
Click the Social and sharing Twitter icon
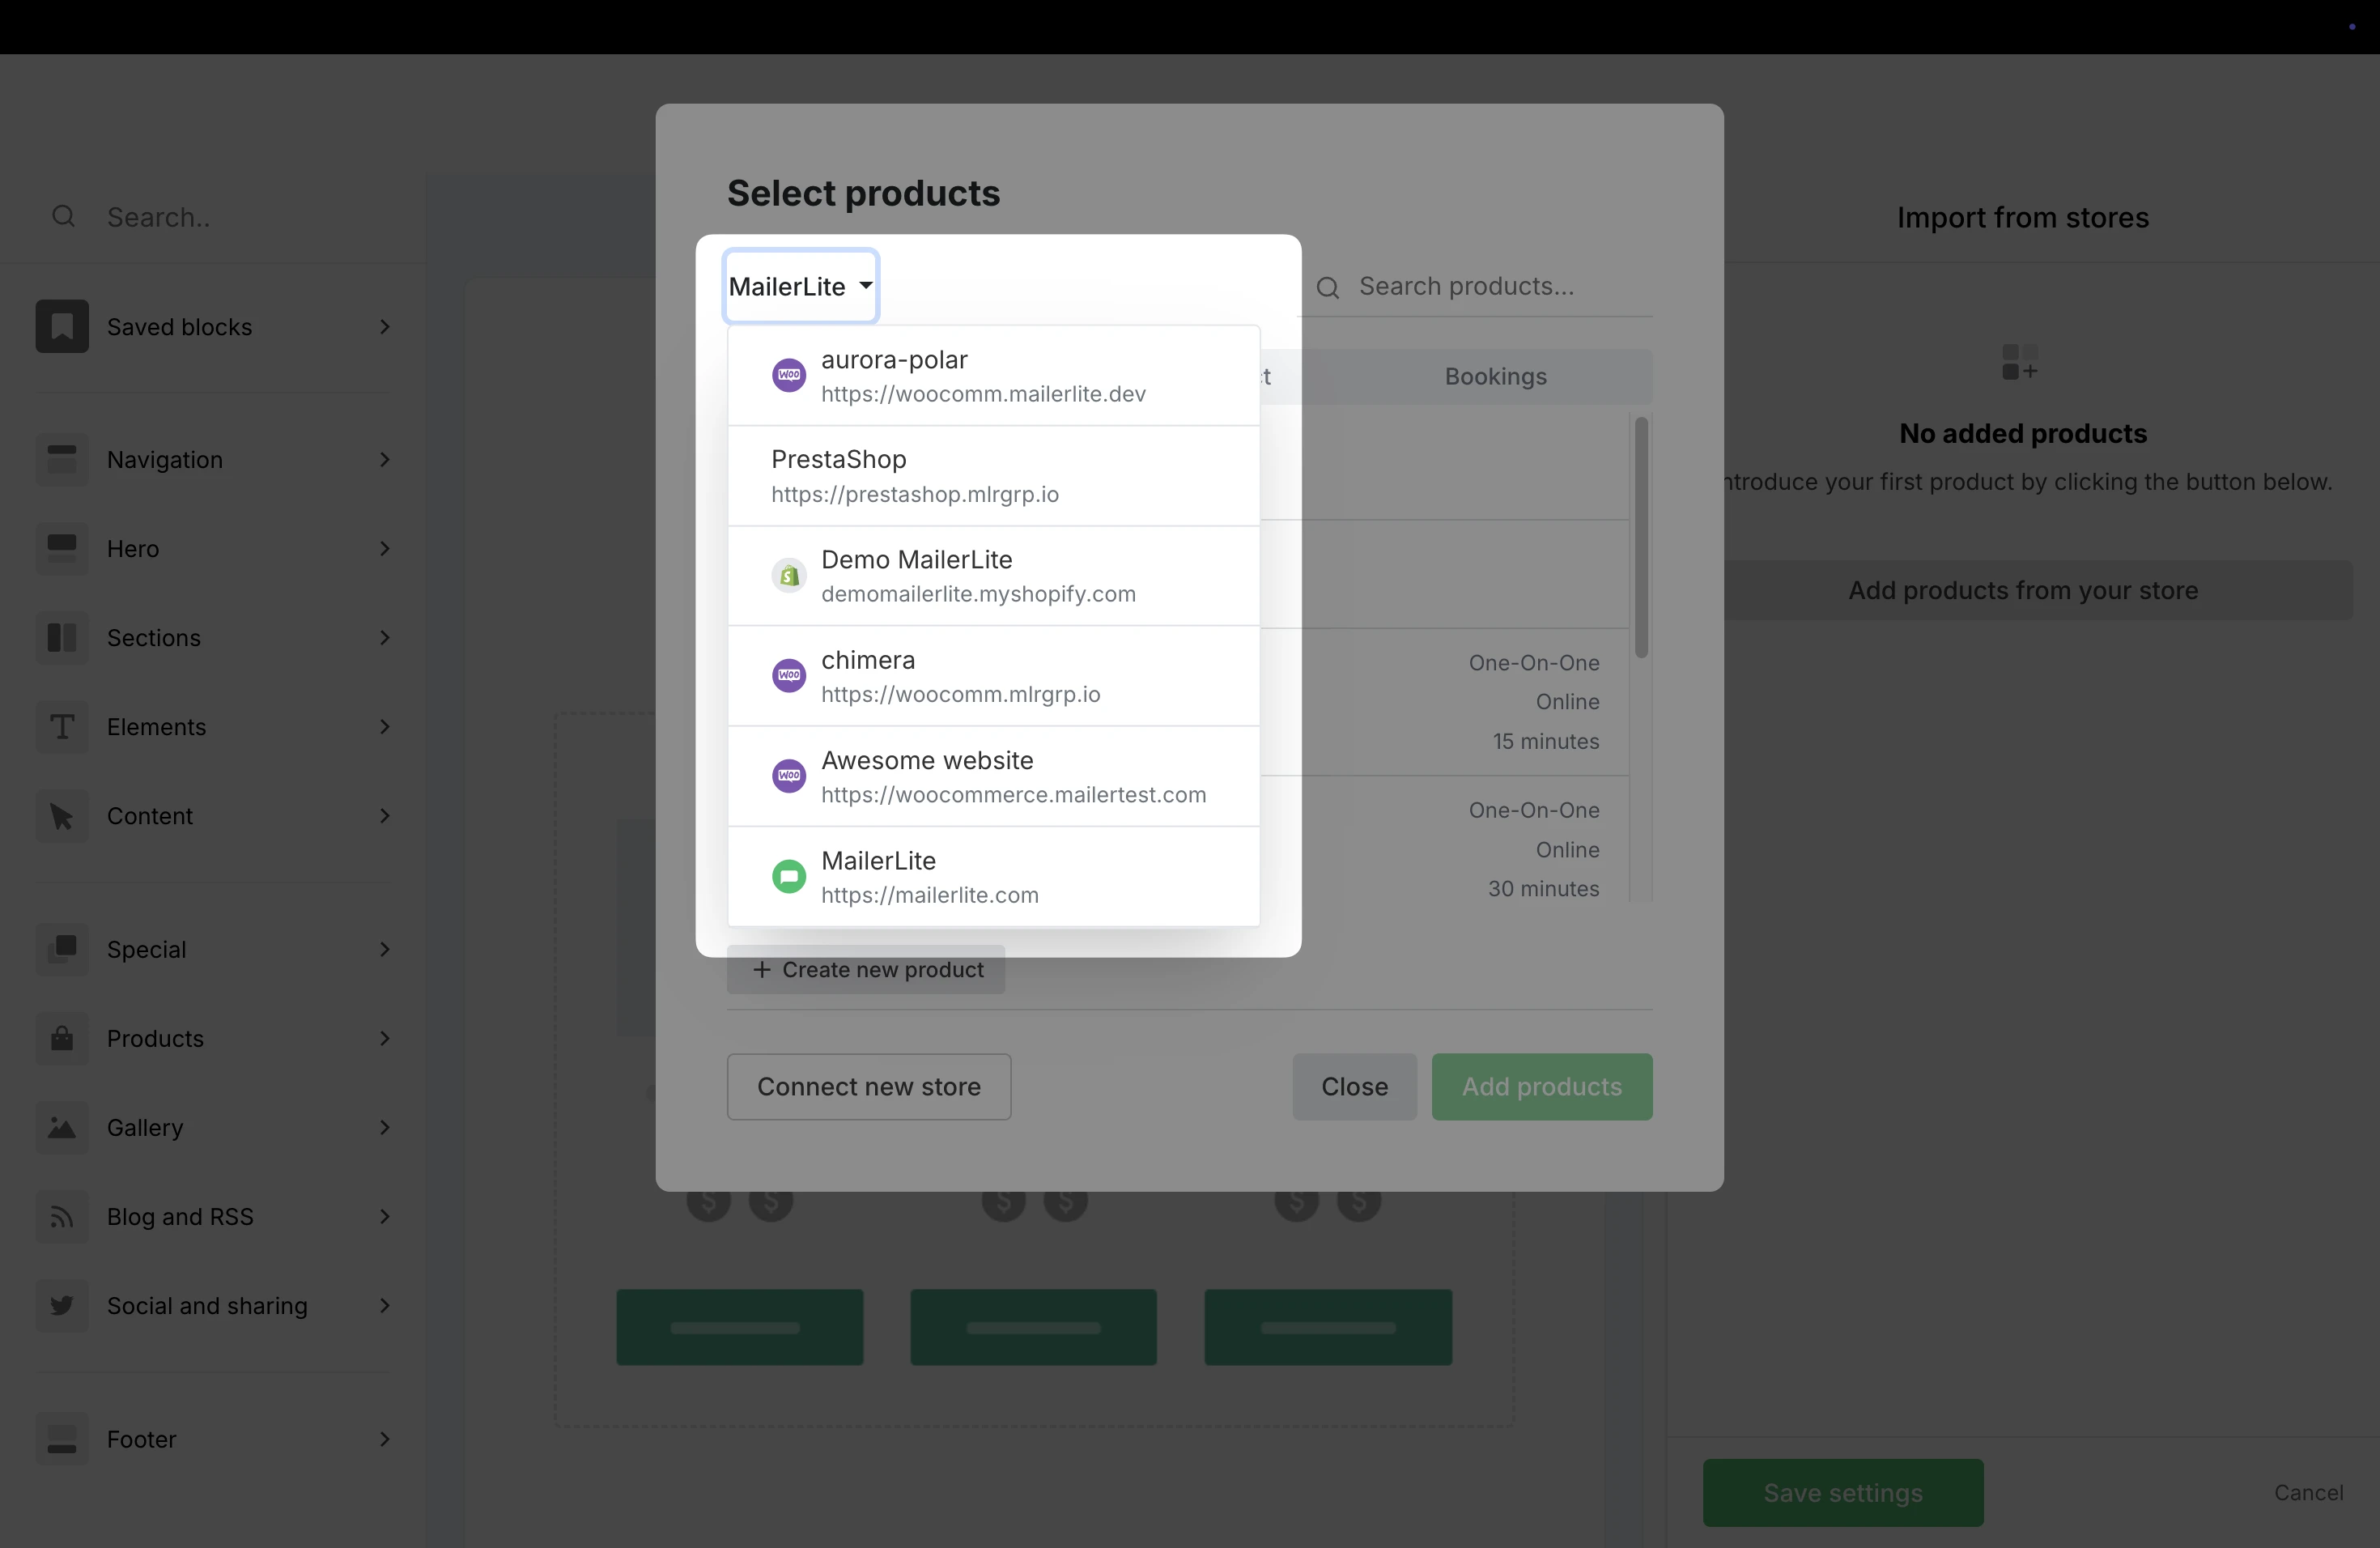pos(62,1305)
